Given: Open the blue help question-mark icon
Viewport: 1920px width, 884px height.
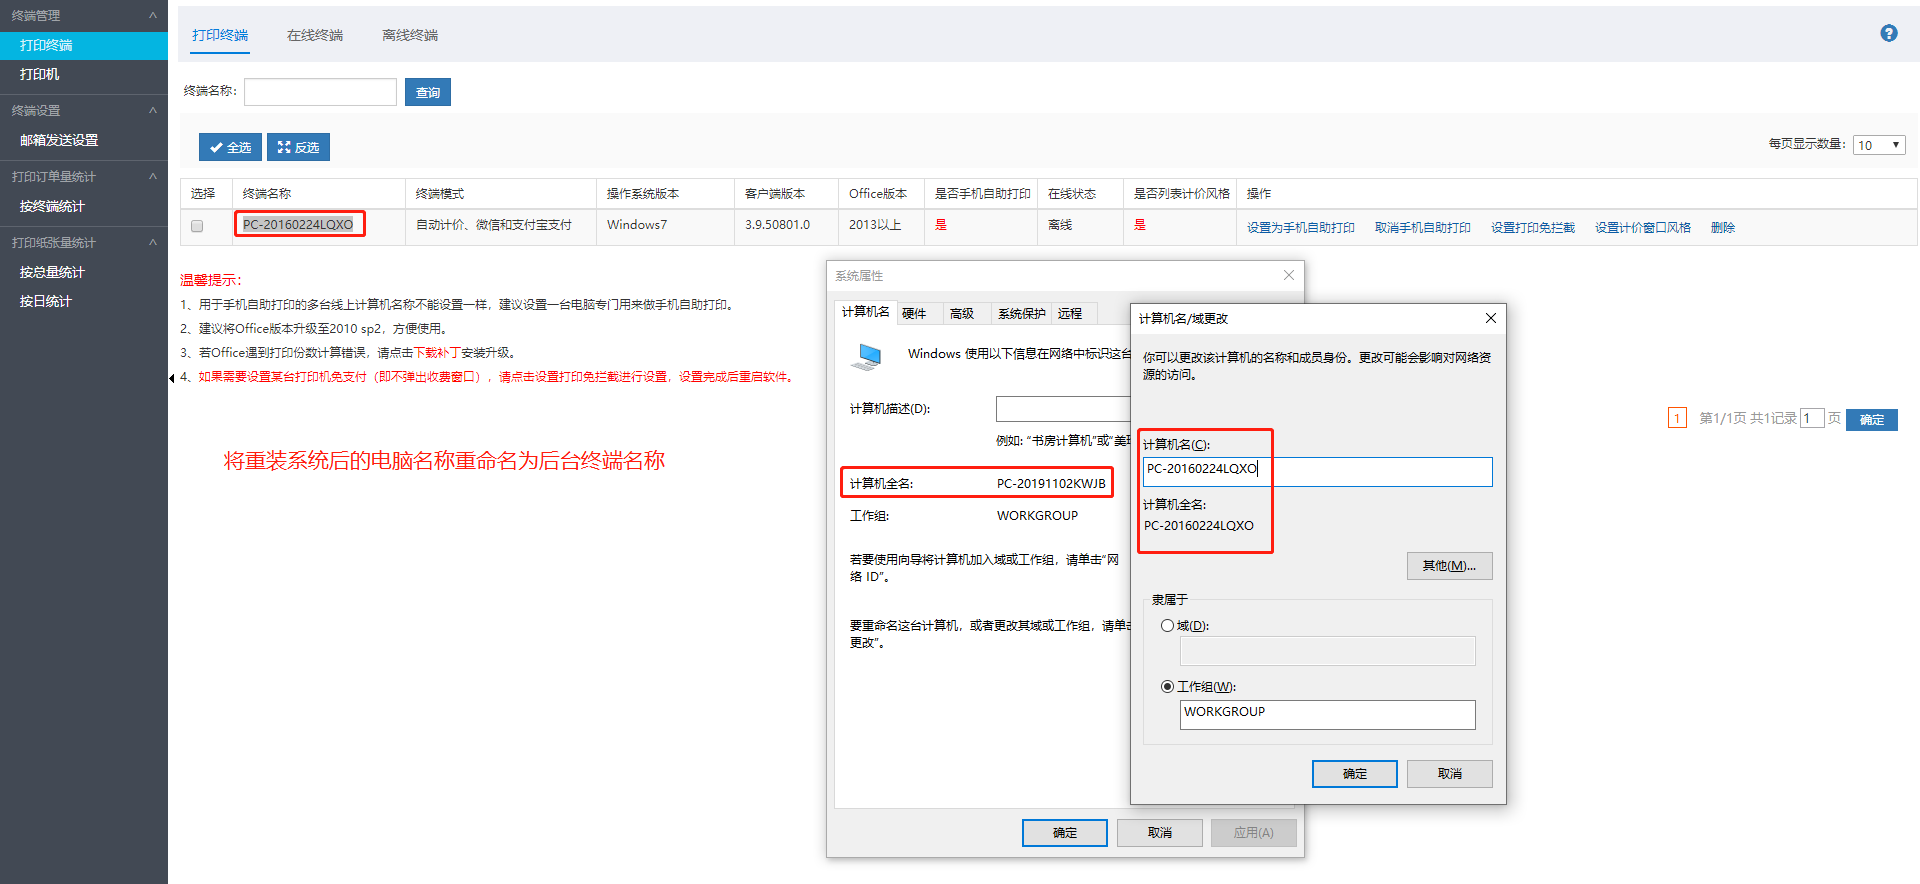Looking at the screenshot, I should click(1889, 33).
